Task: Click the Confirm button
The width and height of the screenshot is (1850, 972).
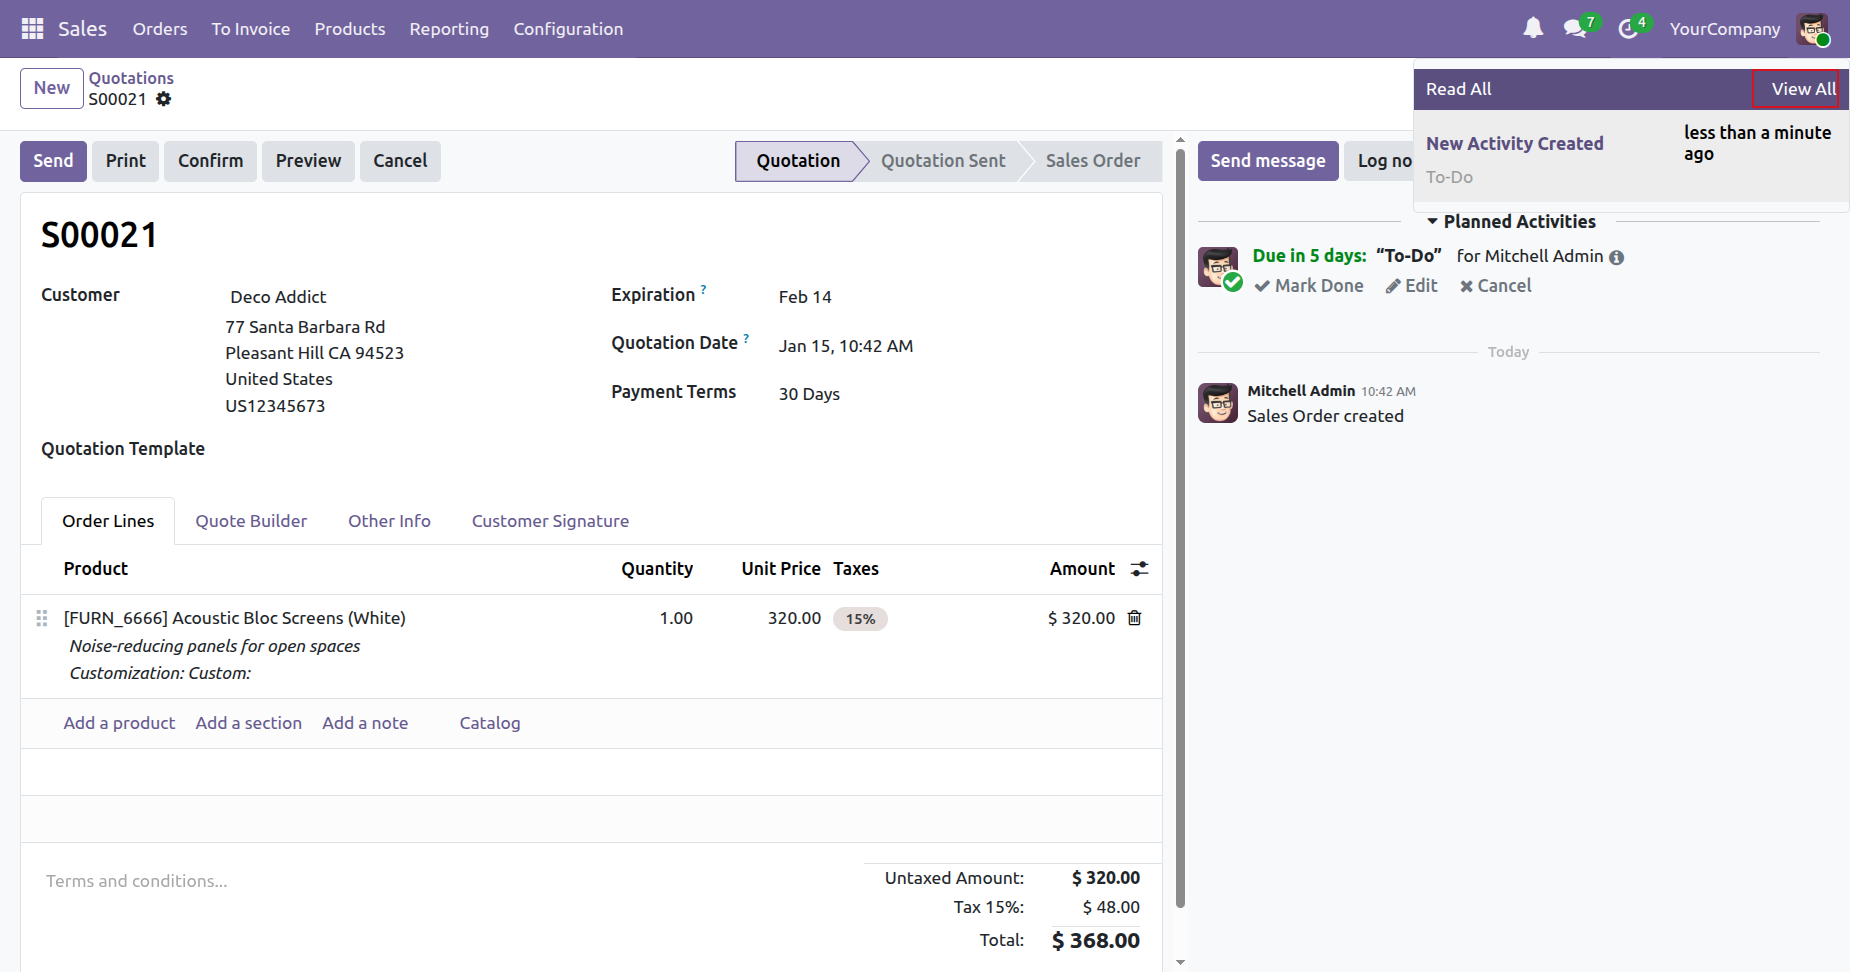Action: (210, 161)
